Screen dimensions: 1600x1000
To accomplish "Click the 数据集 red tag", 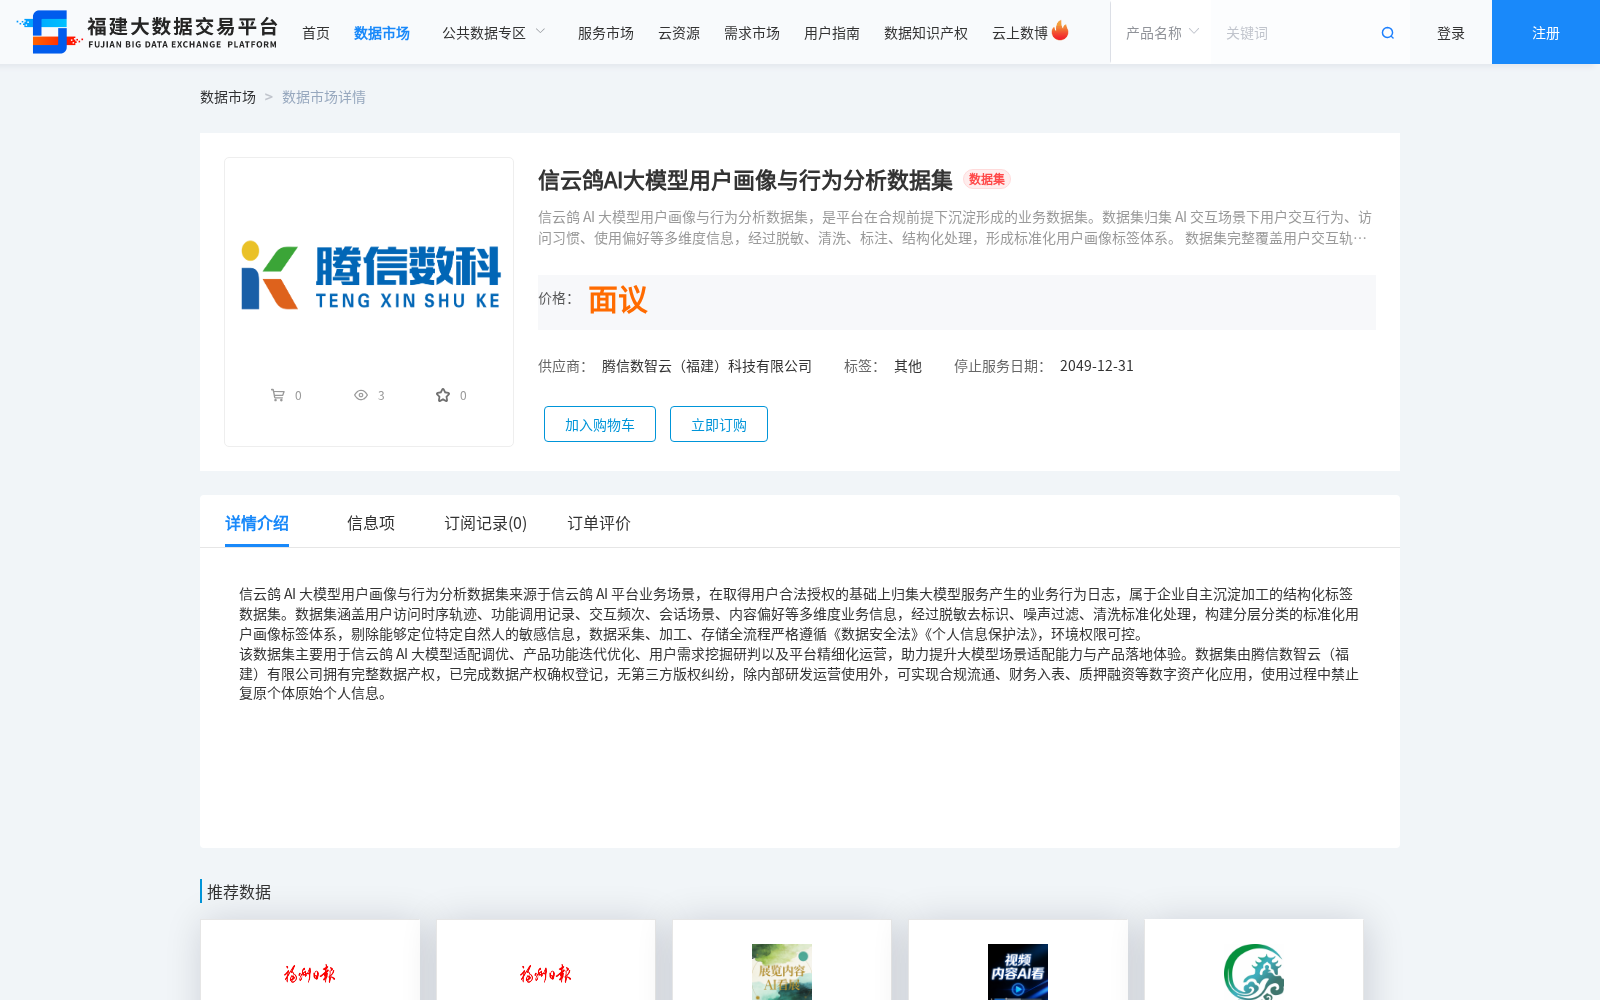I will pos(987,179).
